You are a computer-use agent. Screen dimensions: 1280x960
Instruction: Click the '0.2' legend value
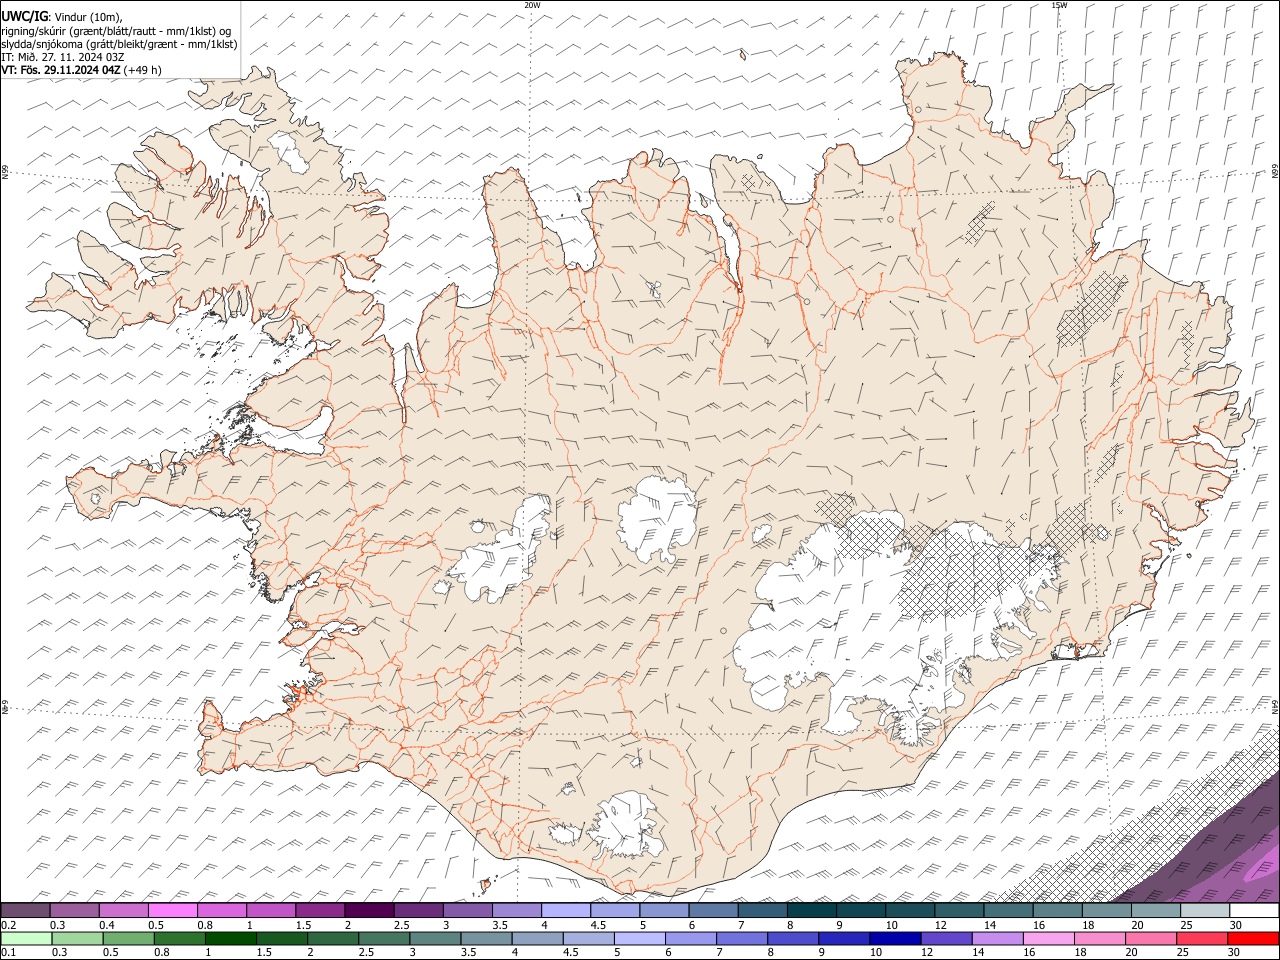pyautogui.click(x=8, y=925)
